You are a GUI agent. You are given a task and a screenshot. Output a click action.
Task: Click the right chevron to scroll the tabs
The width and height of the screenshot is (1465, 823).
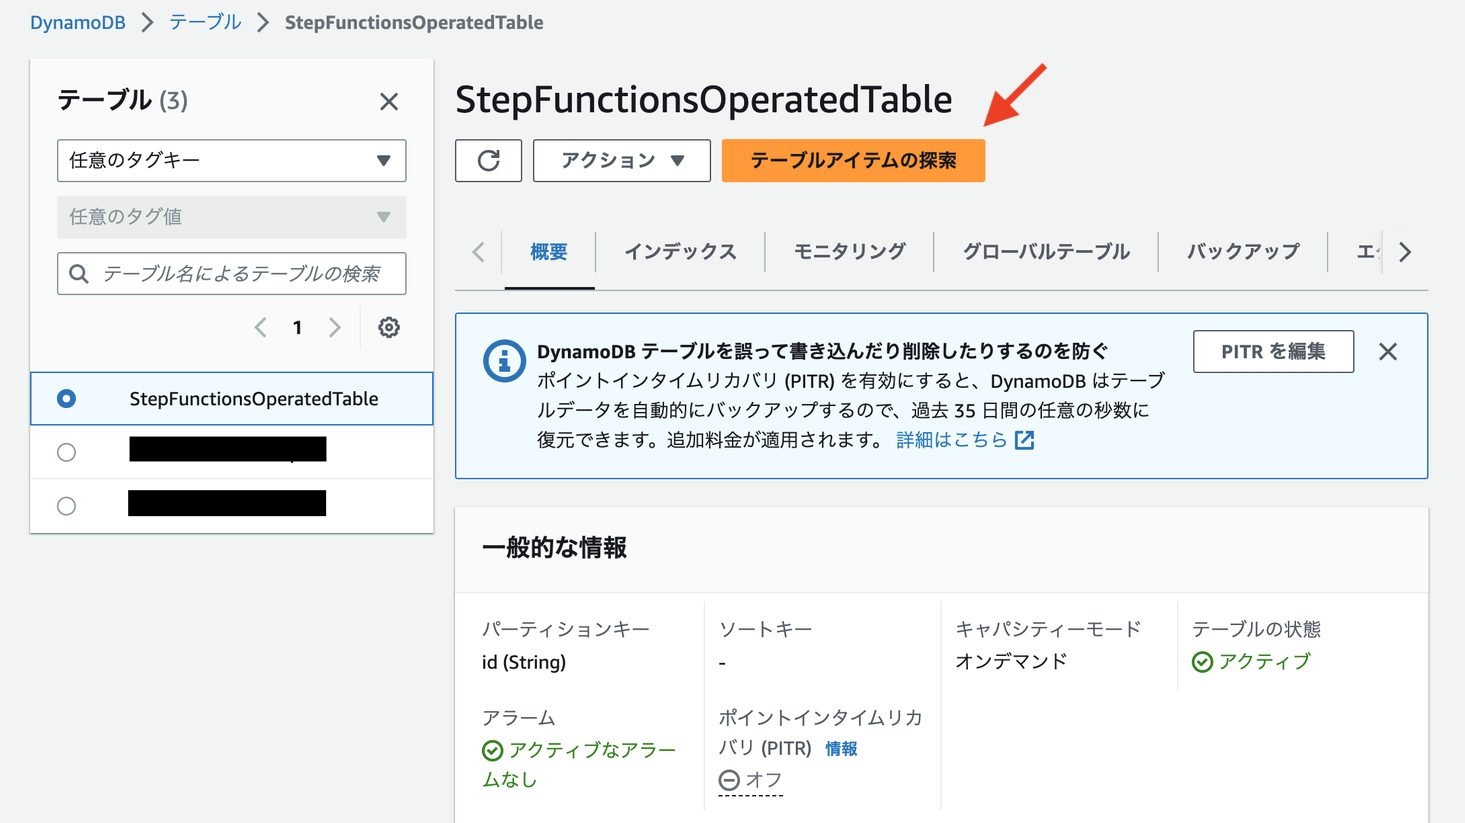(x=1404, y=252)
